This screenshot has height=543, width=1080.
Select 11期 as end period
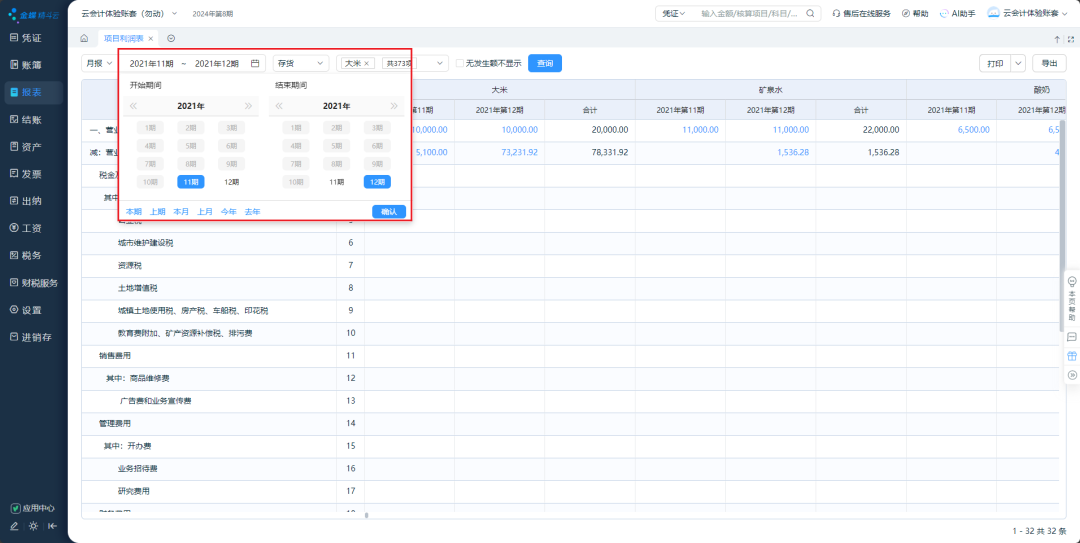336,182
